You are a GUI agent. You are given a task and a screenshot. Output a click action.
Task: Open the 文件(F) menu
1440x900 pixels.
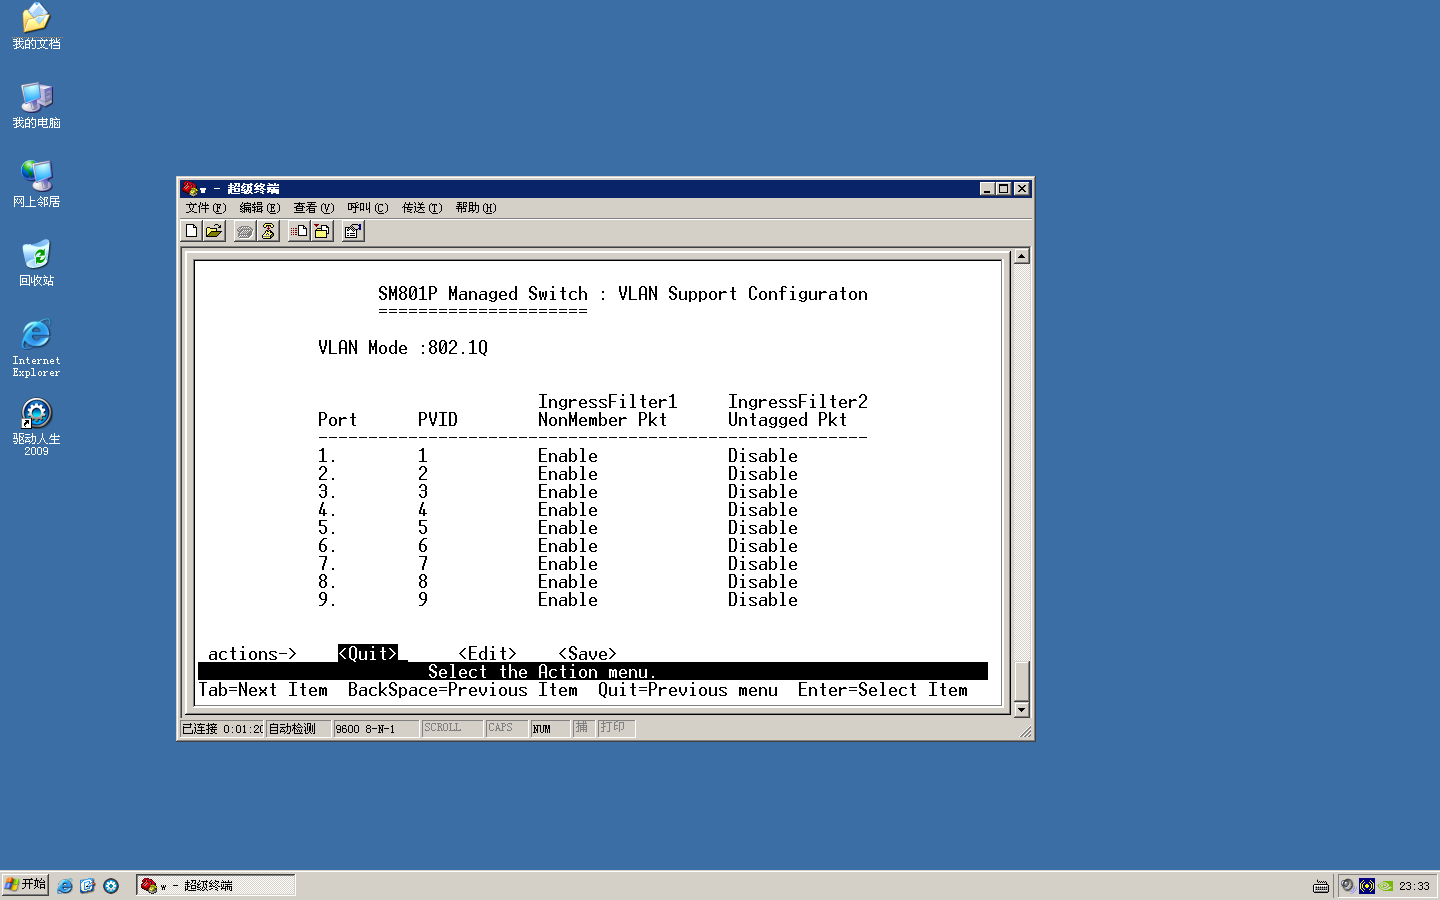pos(206,208)
